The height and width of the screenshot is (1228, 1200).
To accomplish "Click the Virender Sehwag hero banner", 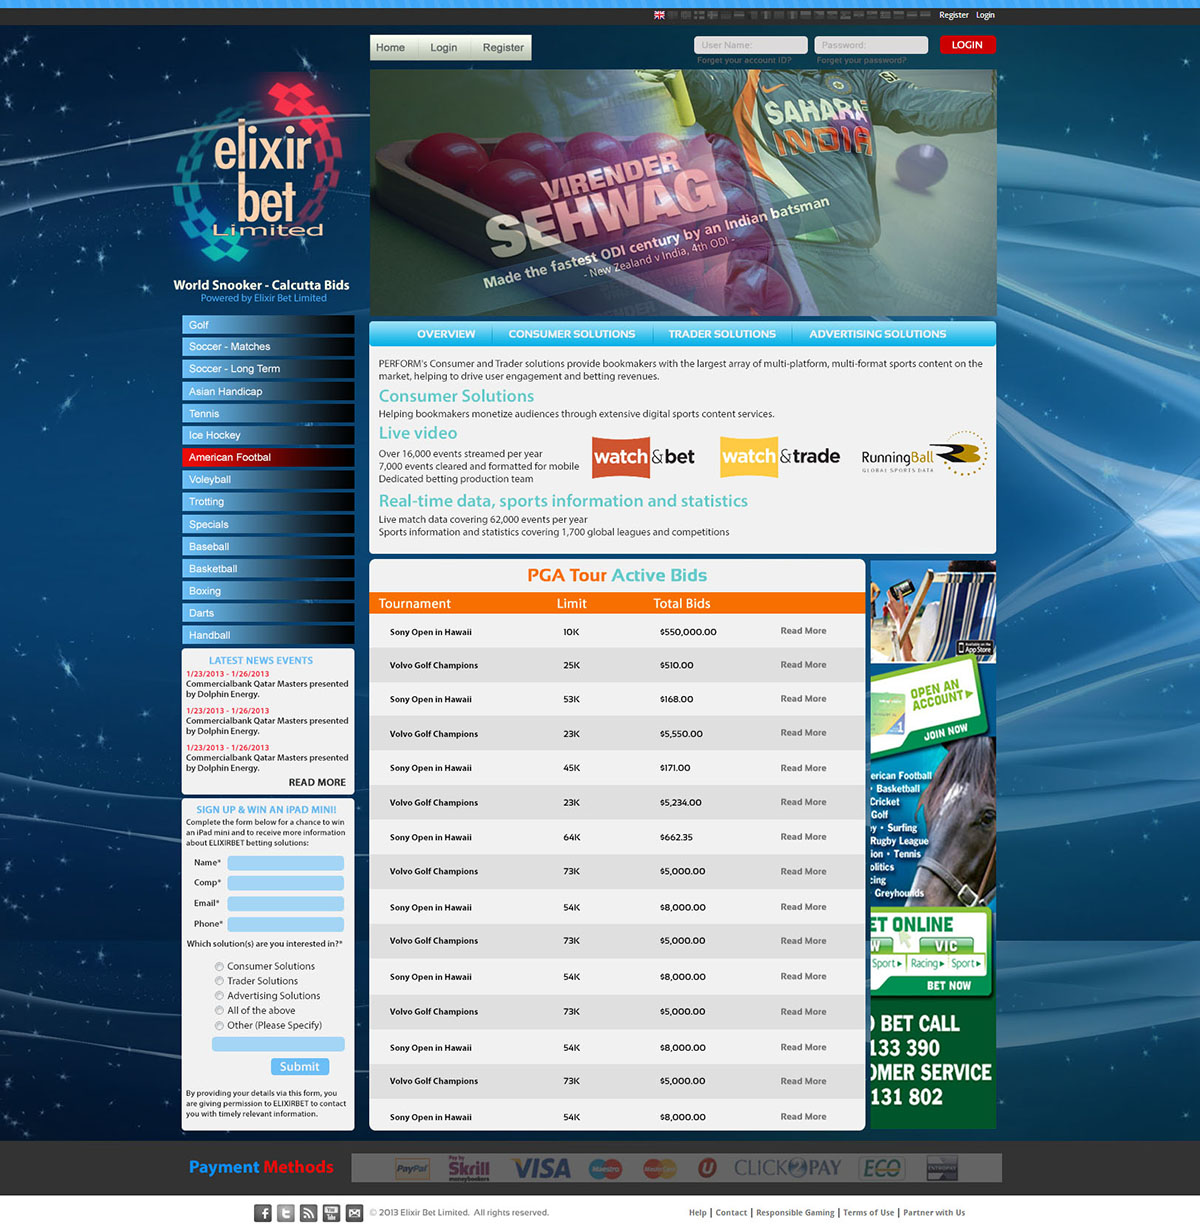I will click(683, 193).
